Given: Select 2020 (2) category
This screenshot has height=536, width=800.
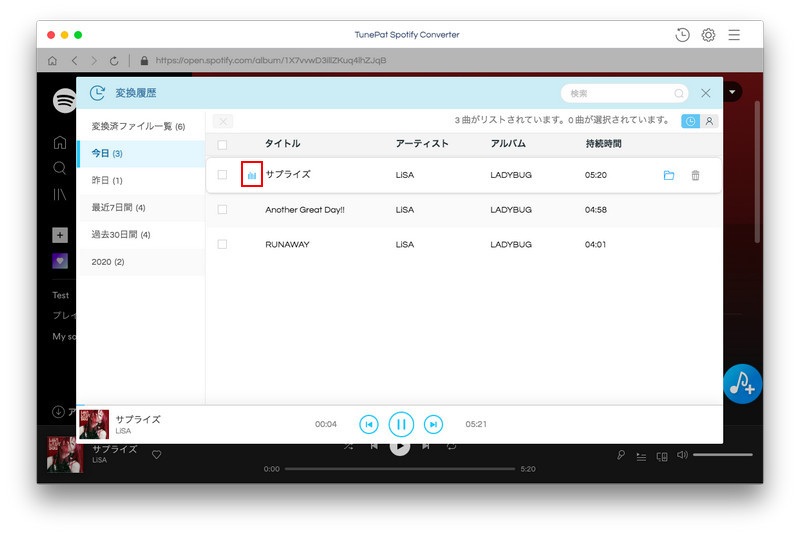Looking at the screenshot, I should point(141,262).
